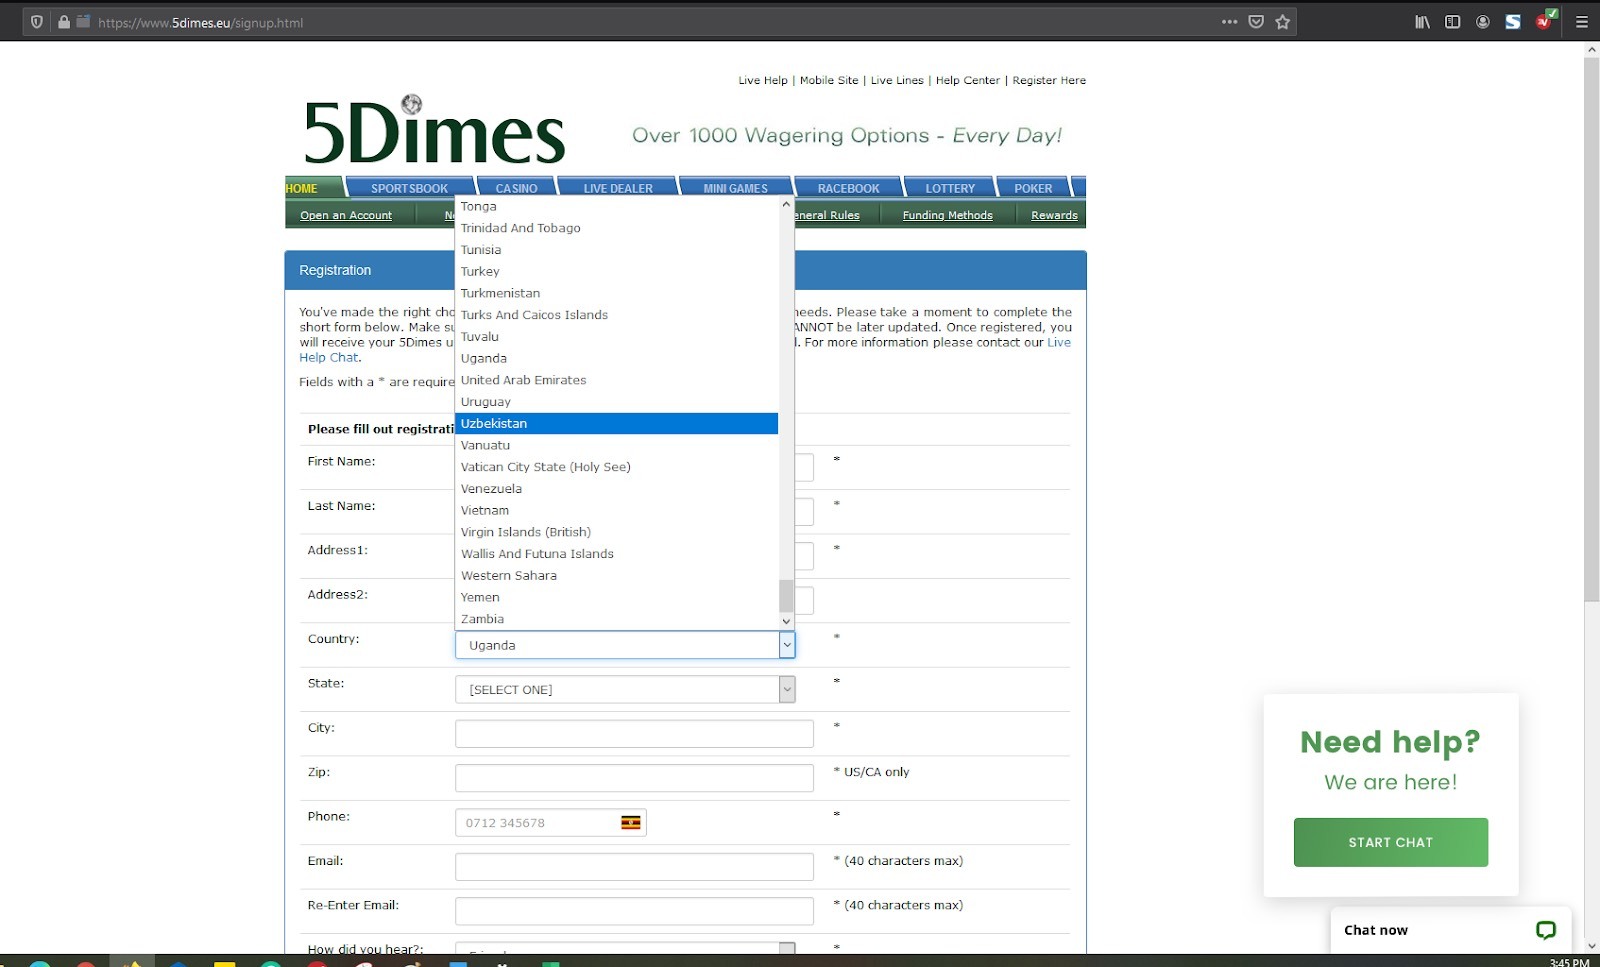1600x967 pixels.
Task: Open the Firefox account avatar icon
Action: pos(1483,22)
